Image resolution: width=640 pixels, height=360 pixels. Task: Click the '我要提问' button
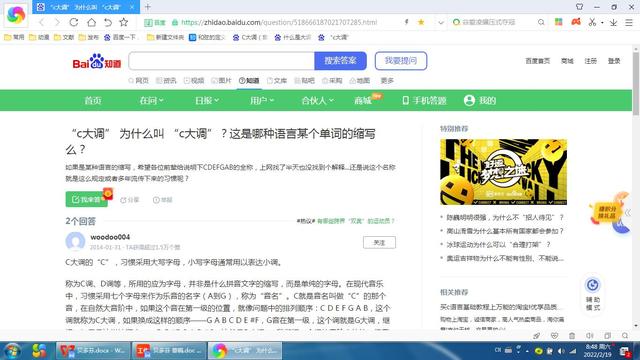(401, 61)
